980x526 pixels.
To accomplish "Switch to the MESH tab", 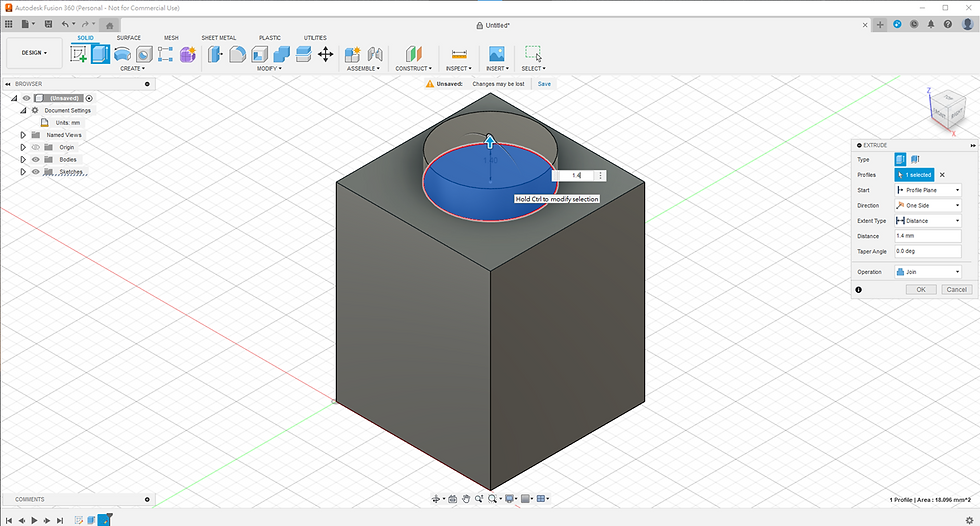I will point(171,38).
